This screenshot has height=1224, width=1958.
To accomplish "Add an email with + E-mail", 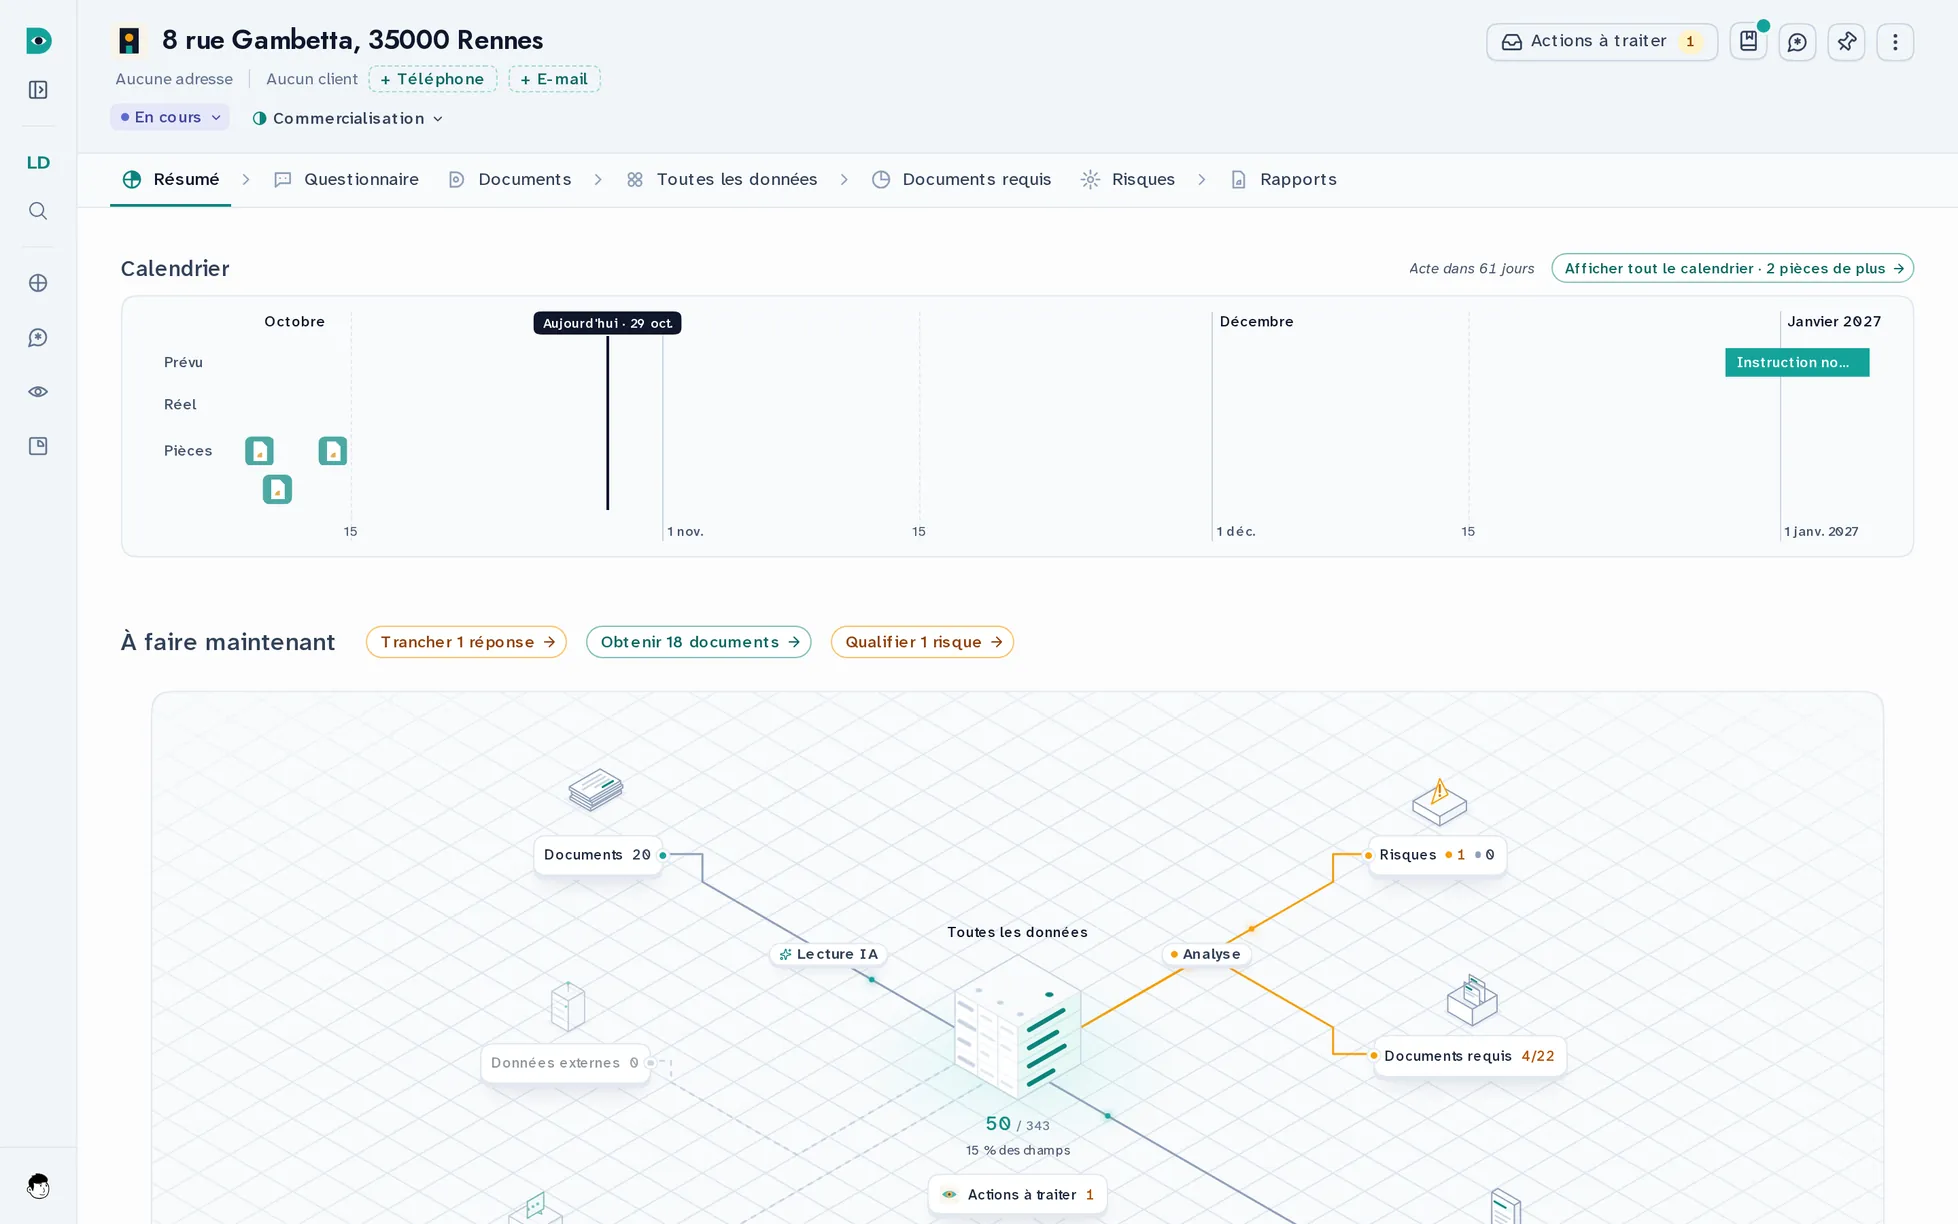I will point(554,79).
